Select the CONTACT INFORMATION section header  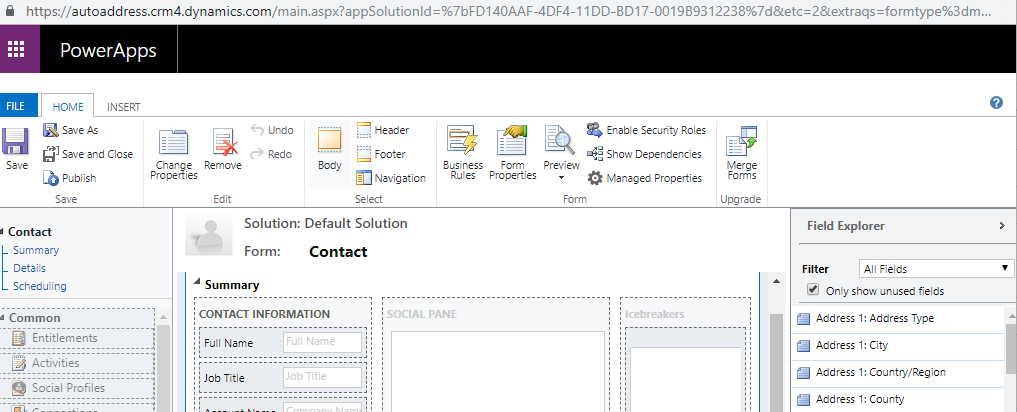tap(265, 314)
